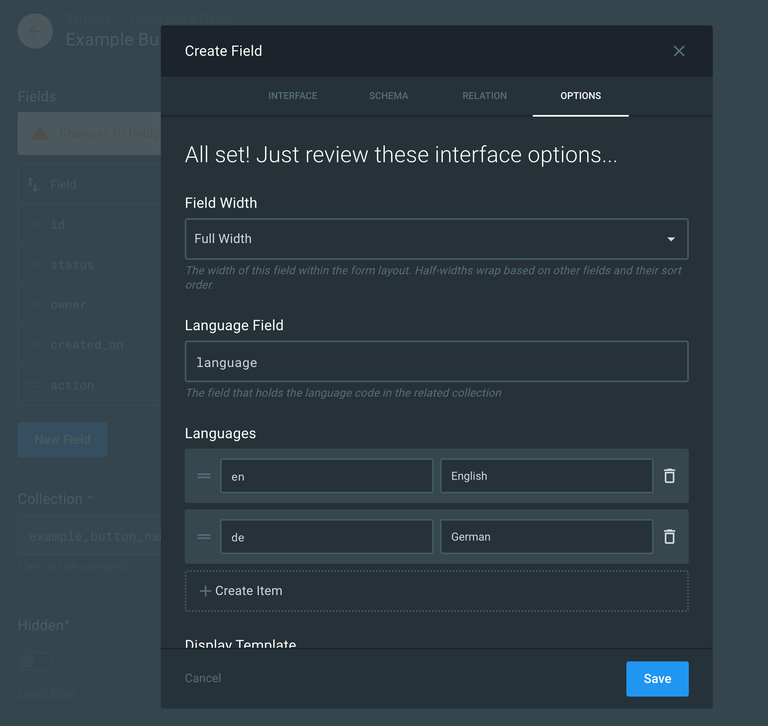768x726 pixels.
Task: Click drag handle of German row
Action: (204, 537)
